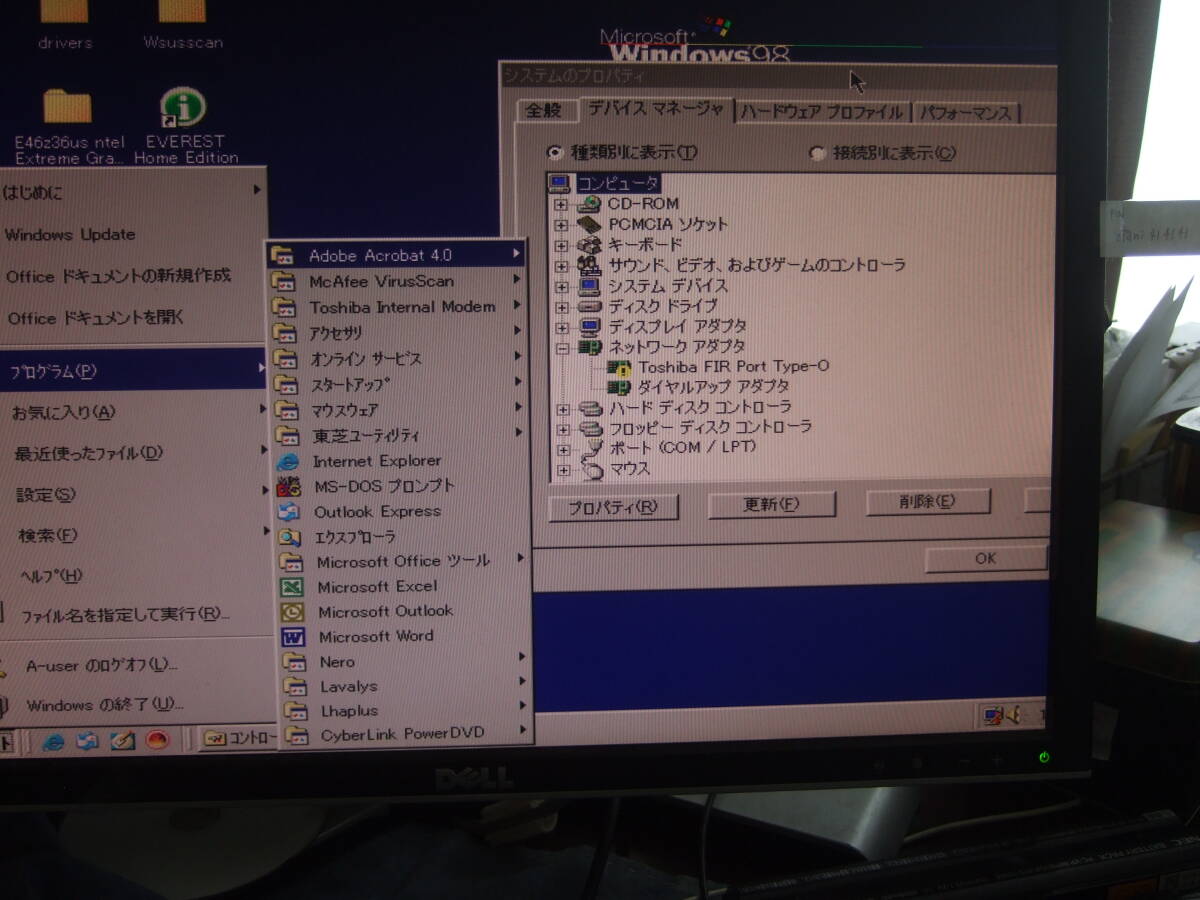Click the system tray network icon
The width and height of the screenshot is (1200, 900).
tap(993, 716)
